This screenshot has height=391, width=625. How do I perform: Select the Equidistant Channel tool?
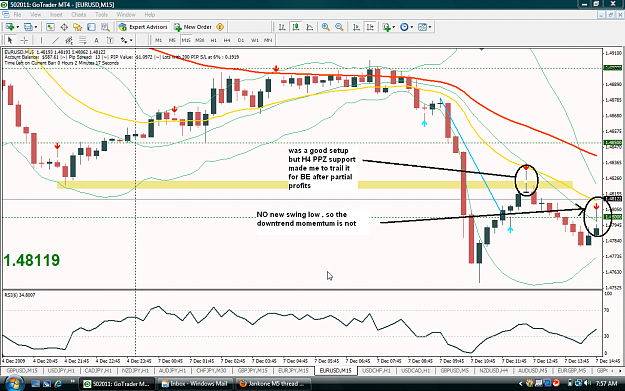[69, 40]
